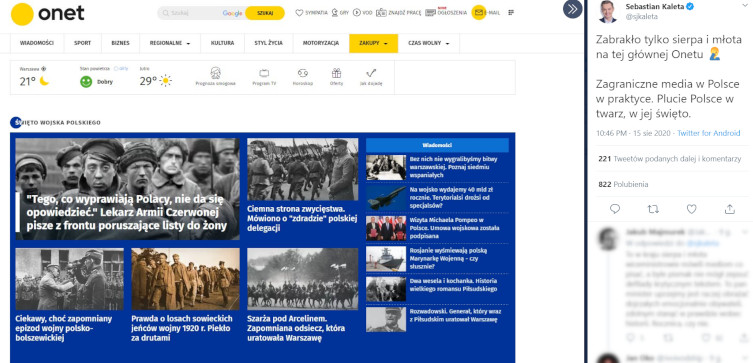The width and height of the screenshot is (753, 363).
Task: Open the Wiadomości menu item
Action: pos(37,43)
